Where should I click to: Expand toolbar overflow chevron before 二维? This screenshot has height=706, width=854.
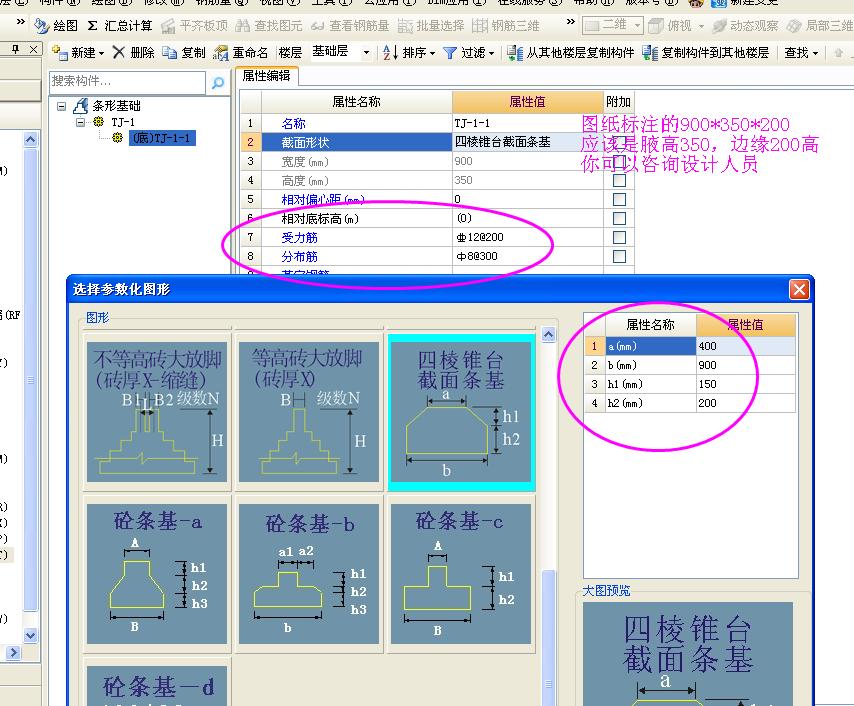coord(570,22)
